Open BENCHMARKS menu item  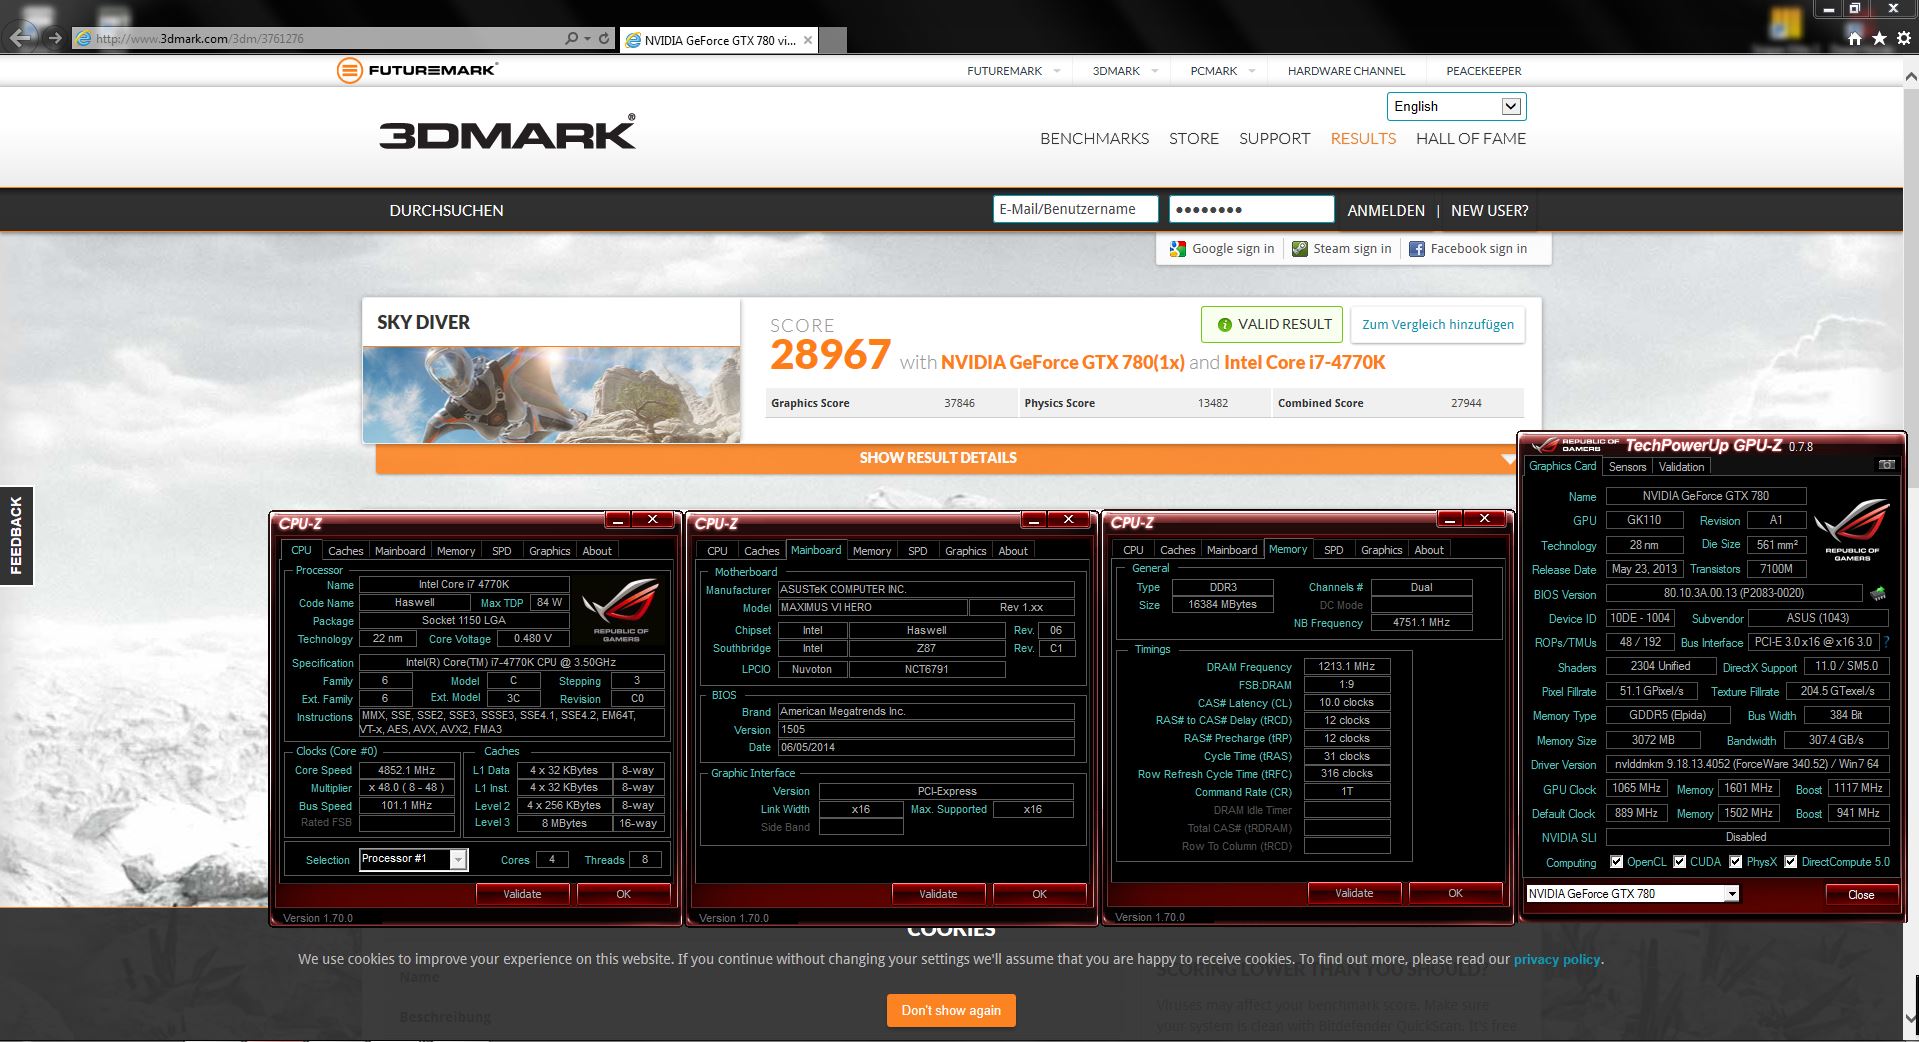pyautogui.click(x=1094, y=139)
